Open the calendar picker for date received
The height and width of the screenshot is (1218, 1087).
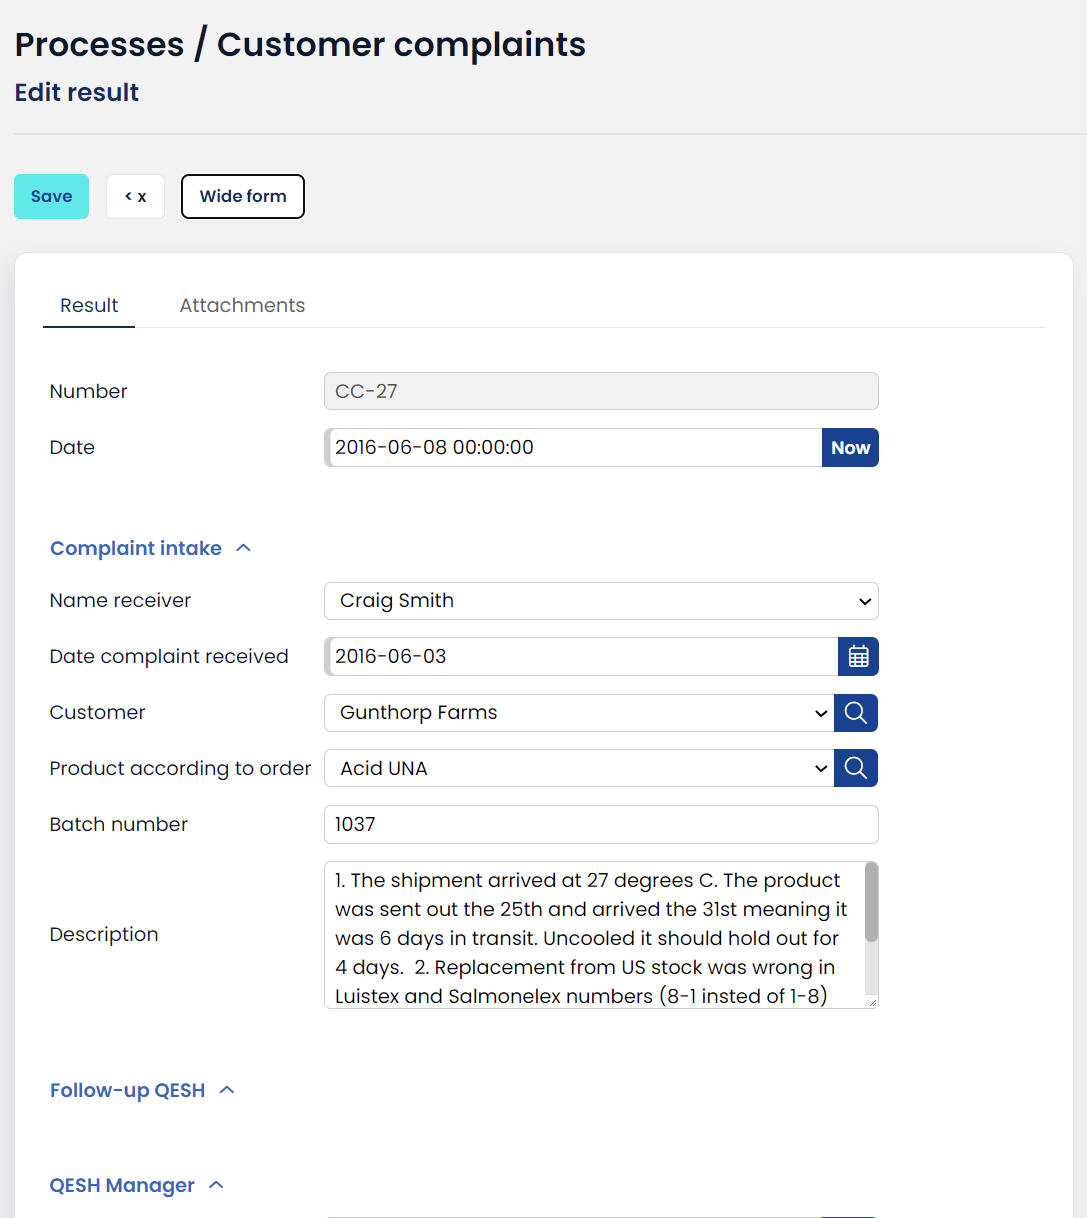[x=858, y=657]
